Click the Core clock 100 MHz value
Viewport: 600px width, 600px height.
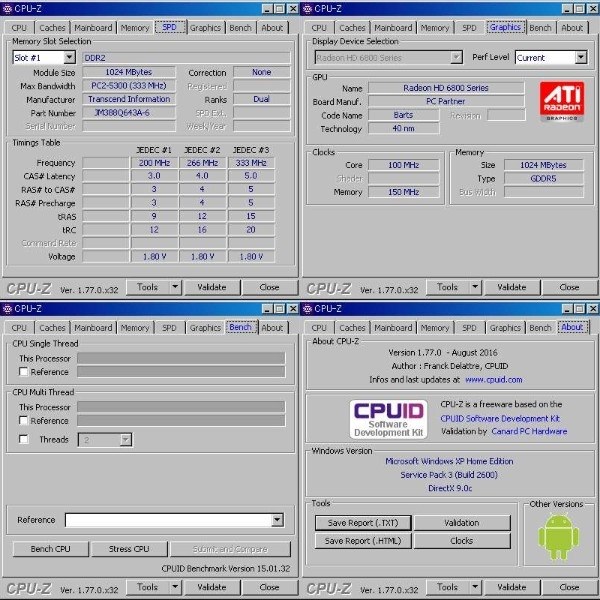click(x=403, y=165)
